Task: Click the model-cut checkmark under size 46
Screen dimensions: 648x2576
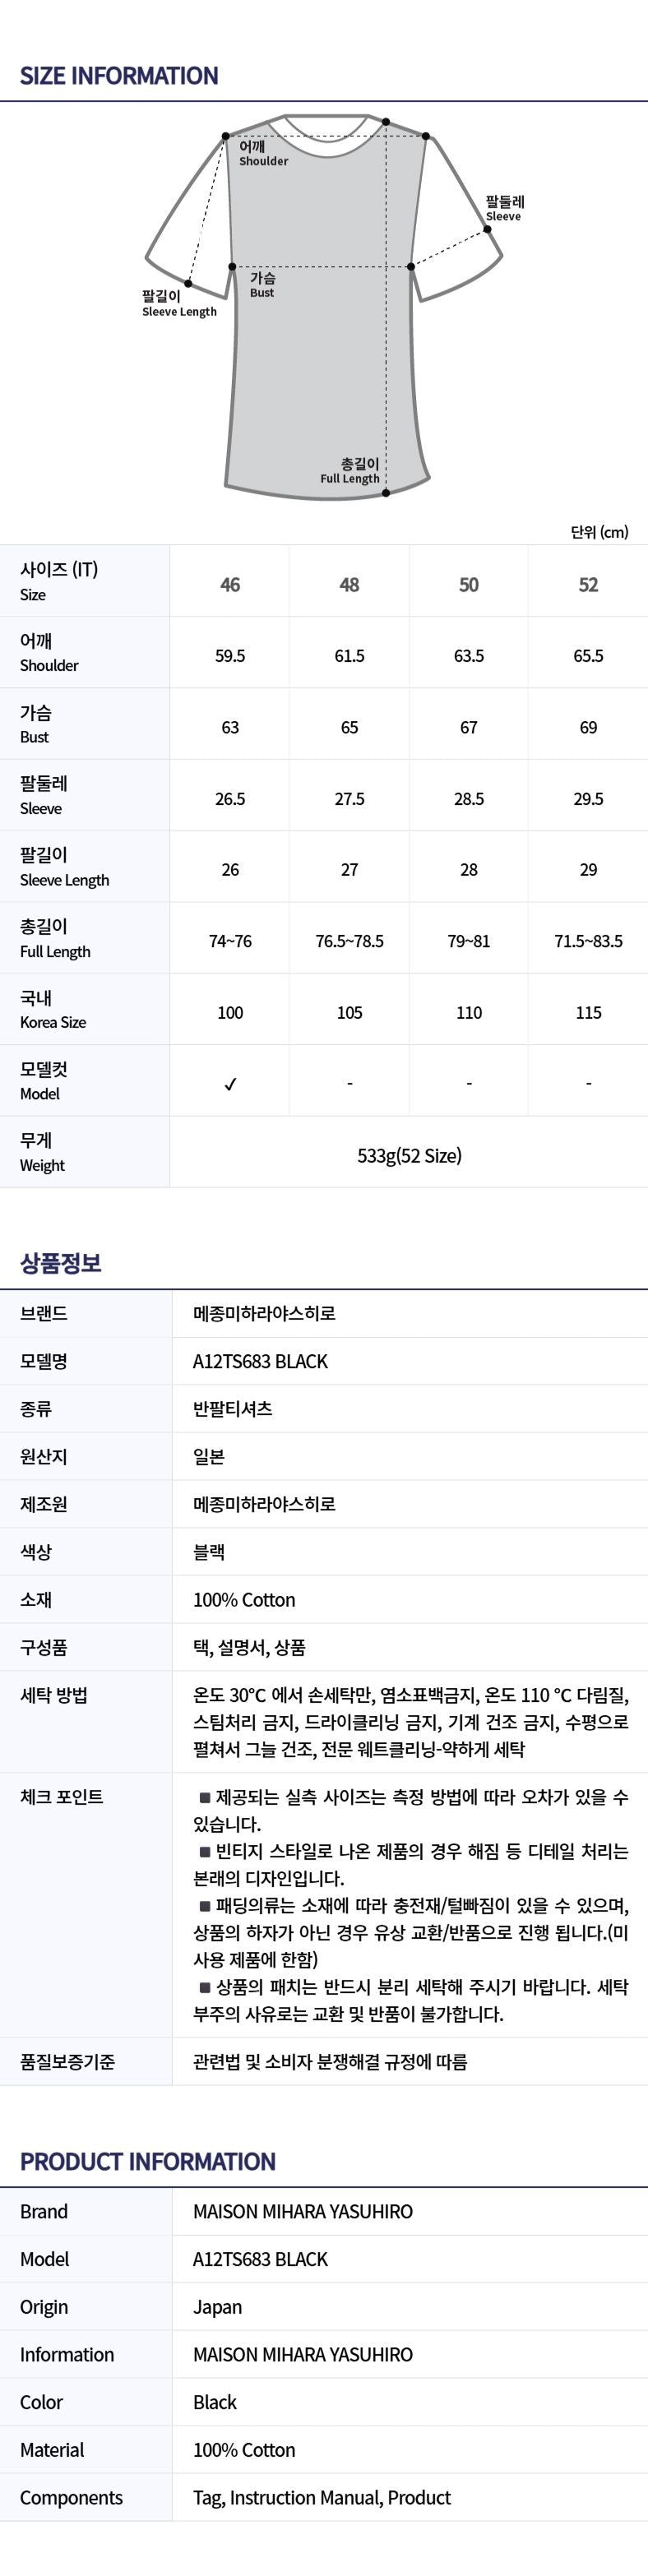Action: [x=230, y=1084]
